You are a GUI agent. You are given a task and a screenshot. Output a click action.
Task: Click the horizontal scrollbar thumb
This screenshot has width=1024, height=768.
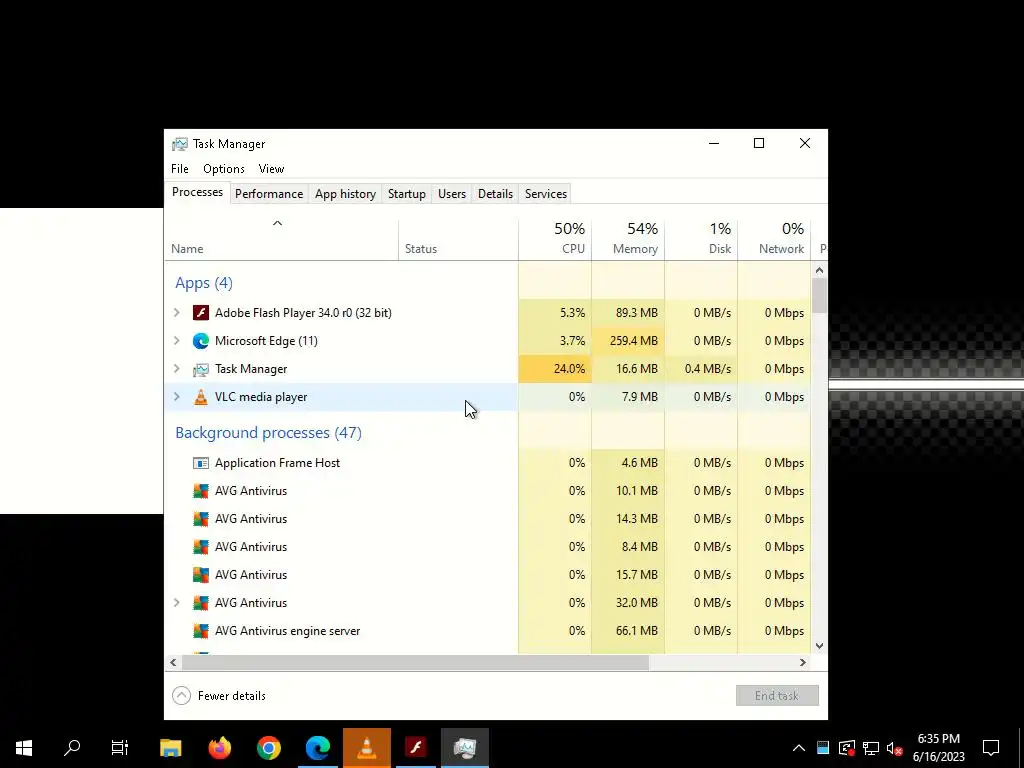tap(415, 662)
